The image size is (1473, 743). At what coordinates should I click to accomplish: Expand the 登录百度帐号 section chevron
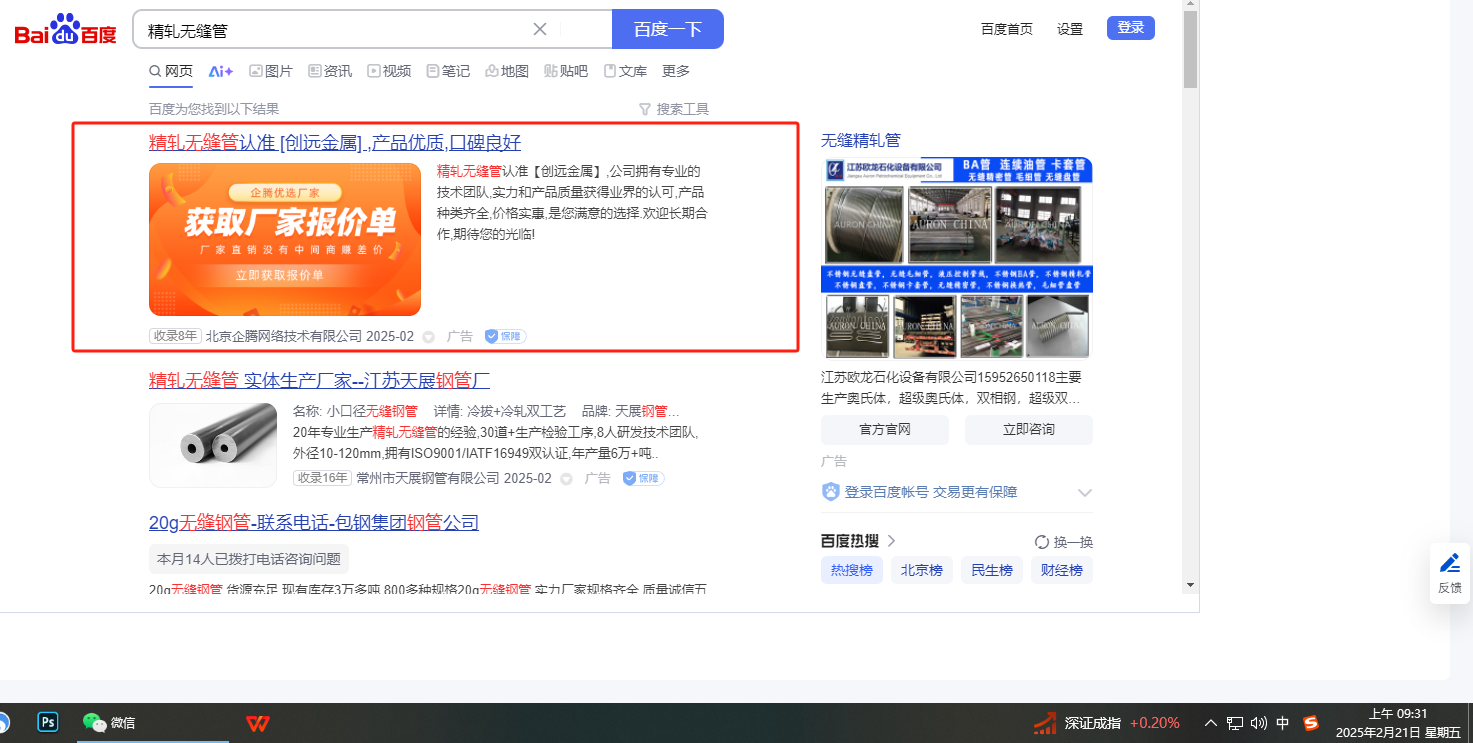point(1085,493)
